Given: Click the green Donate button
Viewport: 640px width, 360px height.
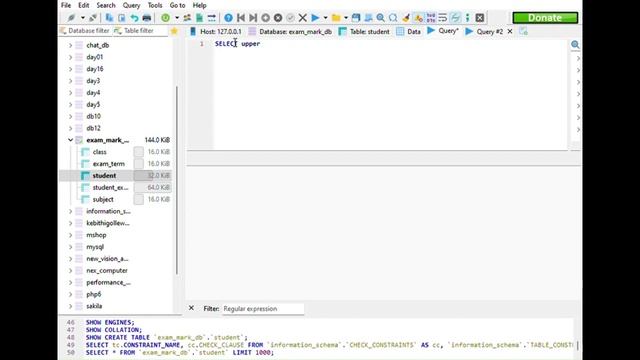Looking at the screenshot, I should click(545, 18).
